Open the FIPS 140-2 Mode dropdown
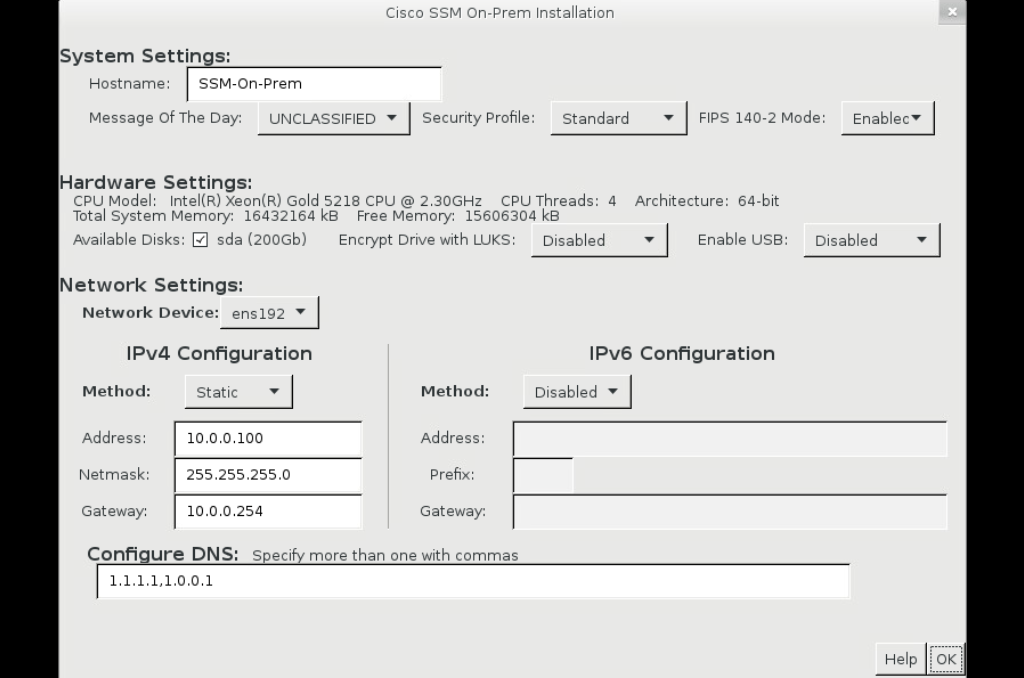This screenshot has width=1024, height=678. (888, 118)
